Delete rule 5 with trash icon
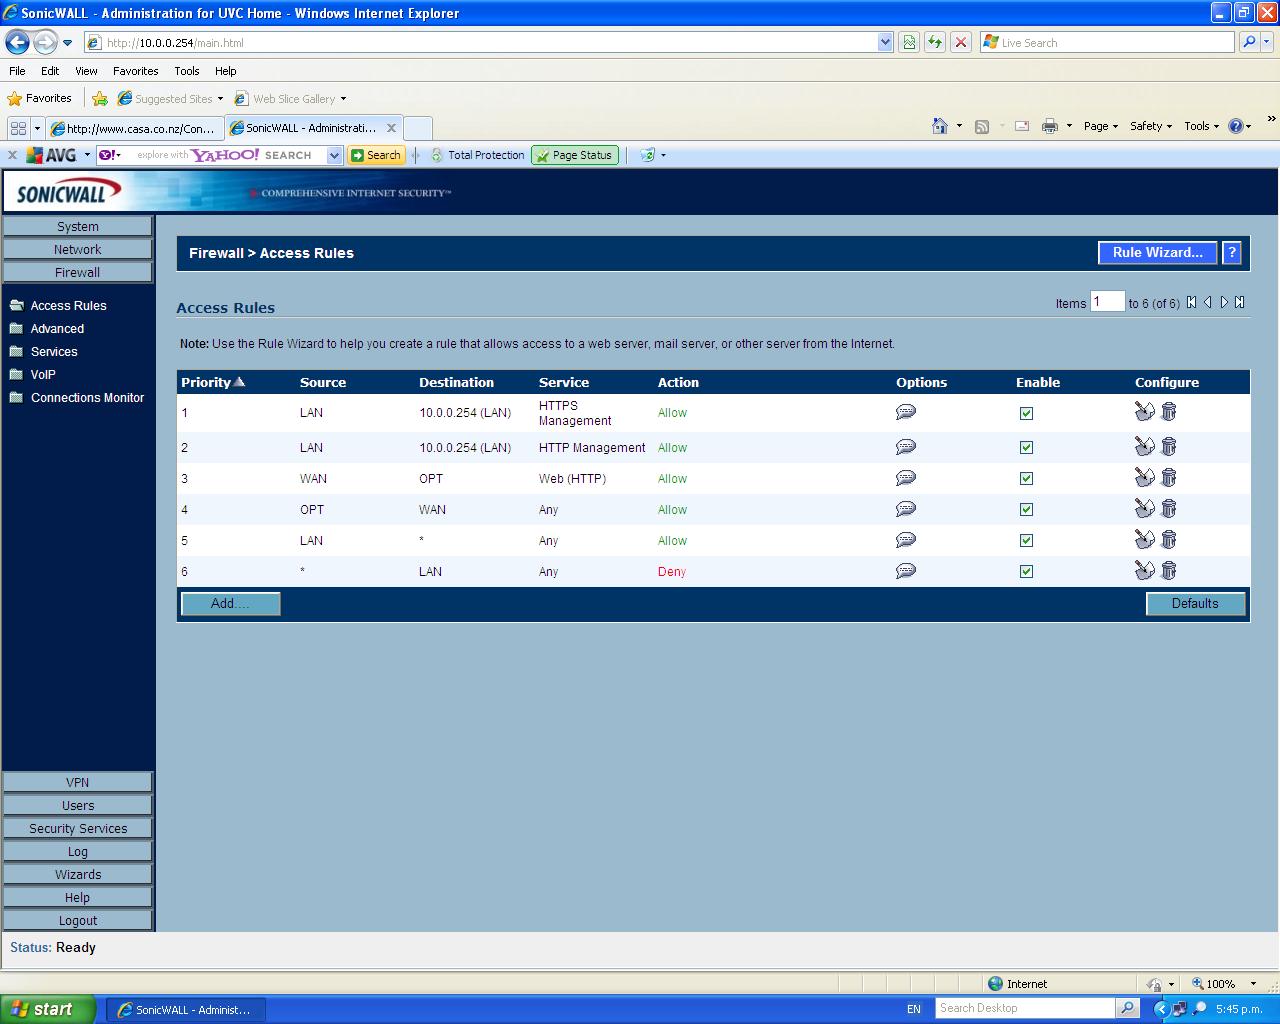Screen dimensions: 1280x1024 point(1169,539)
